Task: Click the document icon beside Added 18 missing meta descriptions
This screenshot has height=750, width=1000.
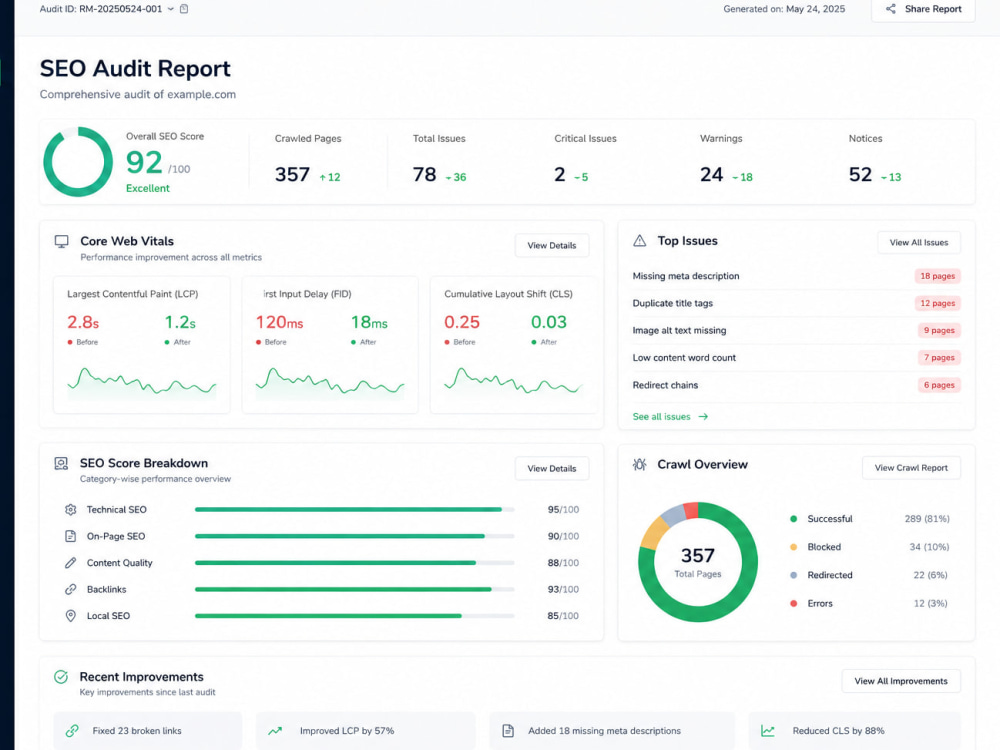Action: pyautogui.click(x=508, y=731)
